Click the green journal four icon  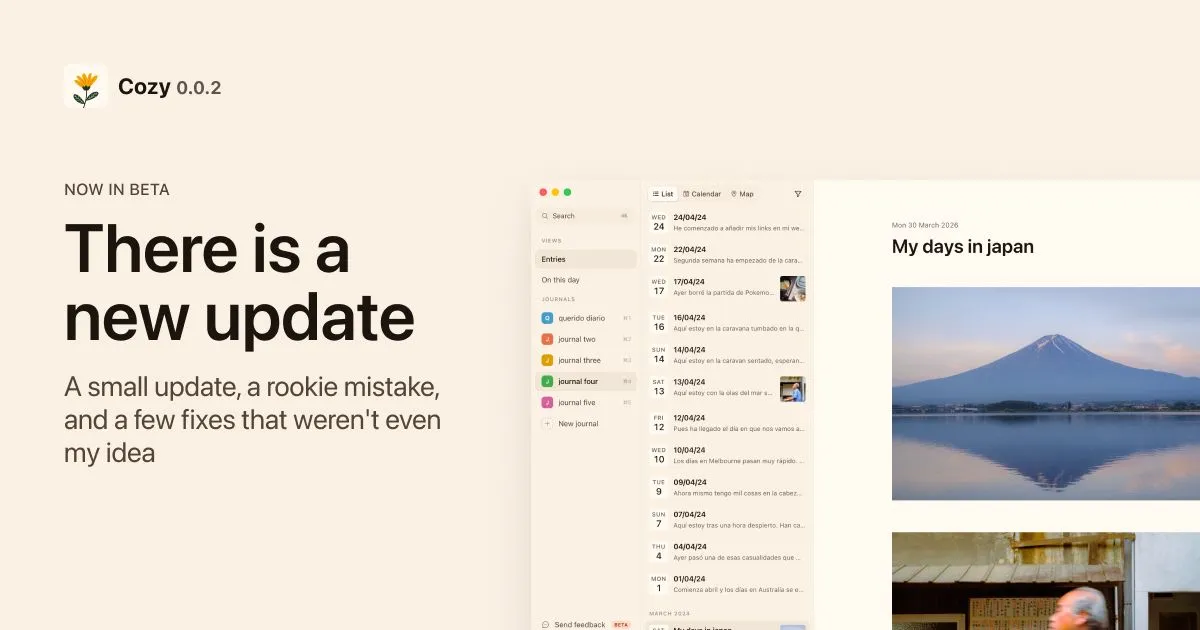coord(547,381)
